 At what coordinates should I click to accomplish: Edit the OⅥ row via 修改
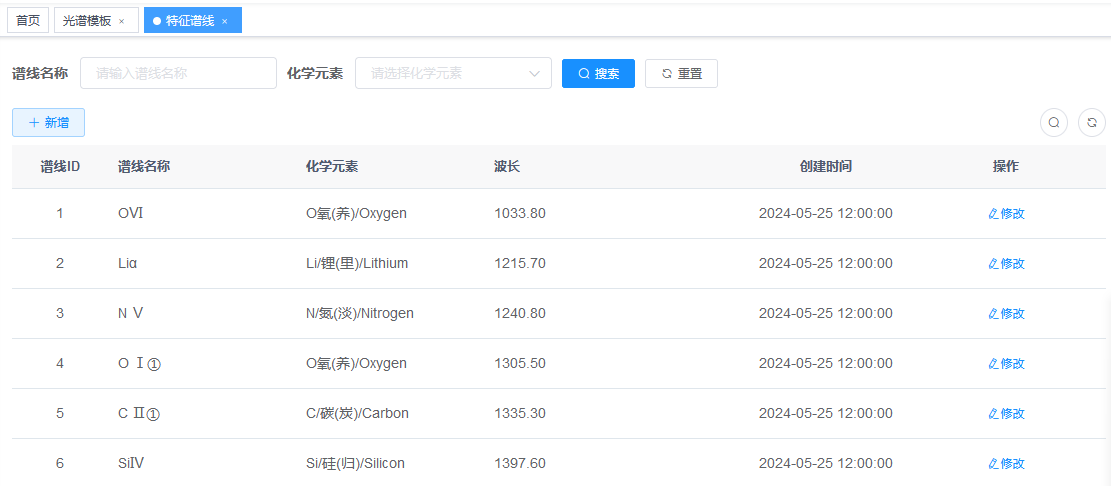1006,213
